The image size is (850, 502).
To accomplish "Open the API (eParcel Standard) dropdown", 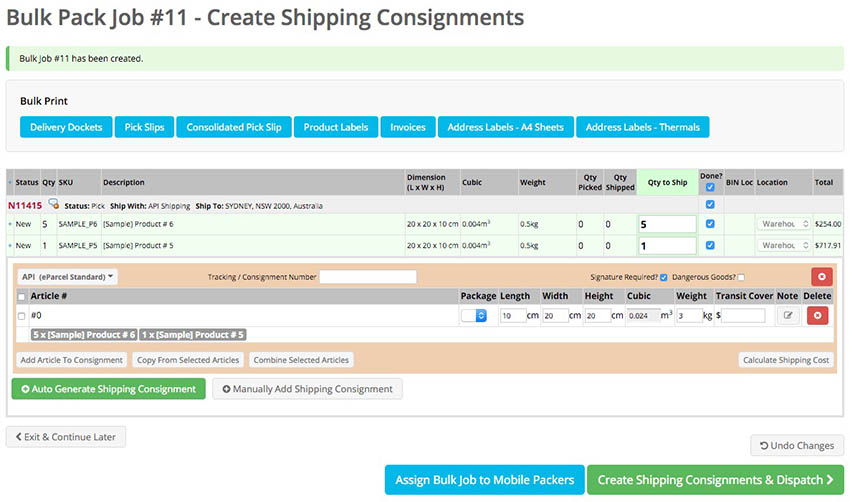I will (68, 276).
